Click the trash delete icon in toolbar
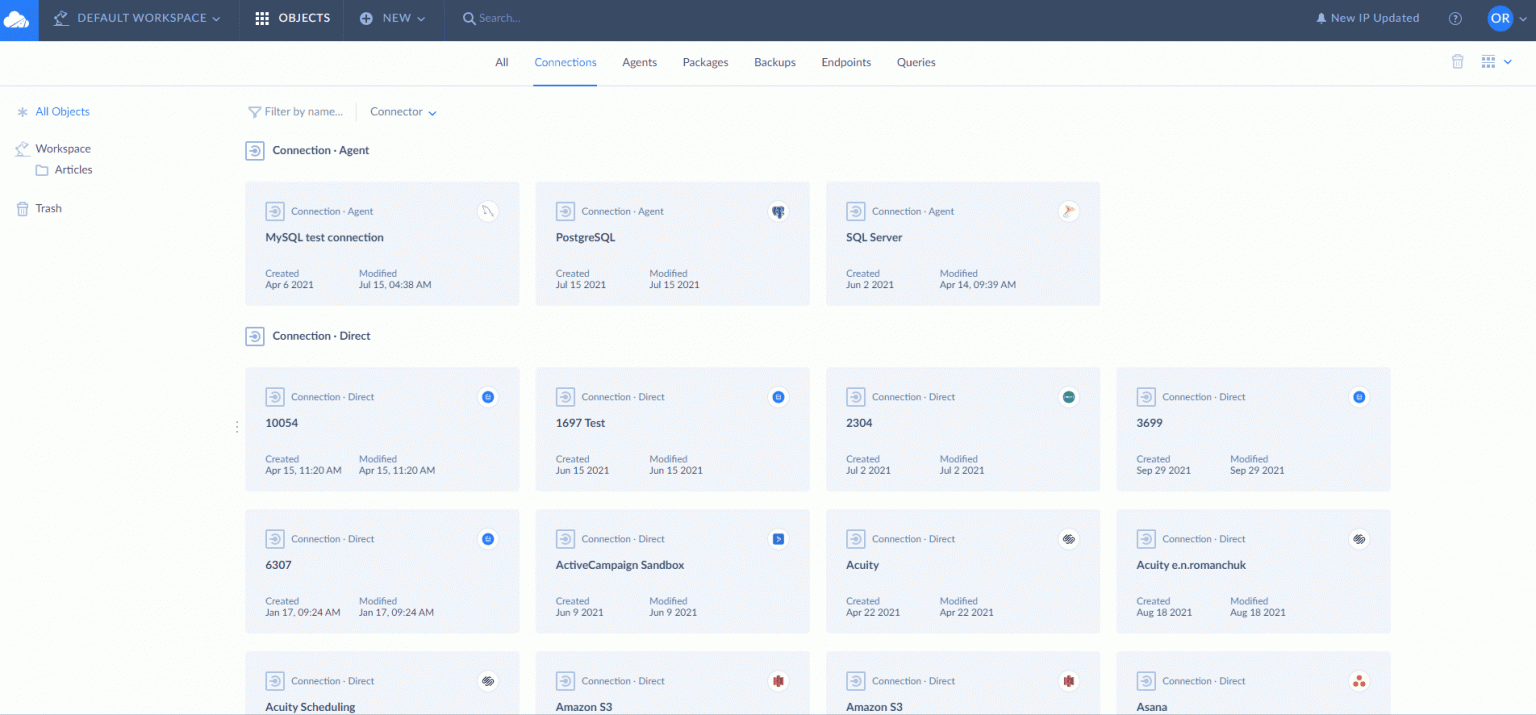1536x715 pixels. [x=1457, y=62]
